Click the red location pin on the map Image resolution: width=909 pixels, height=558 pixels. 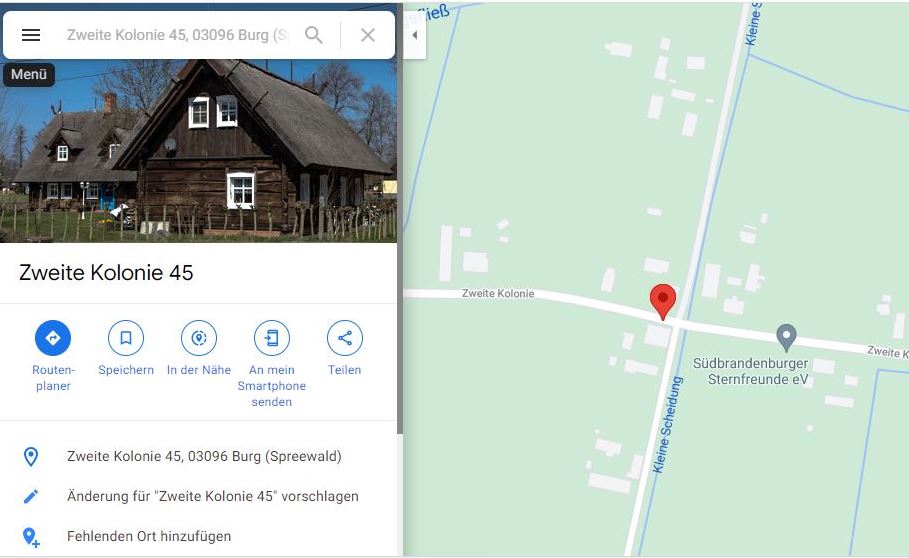(x=663, y=301)
